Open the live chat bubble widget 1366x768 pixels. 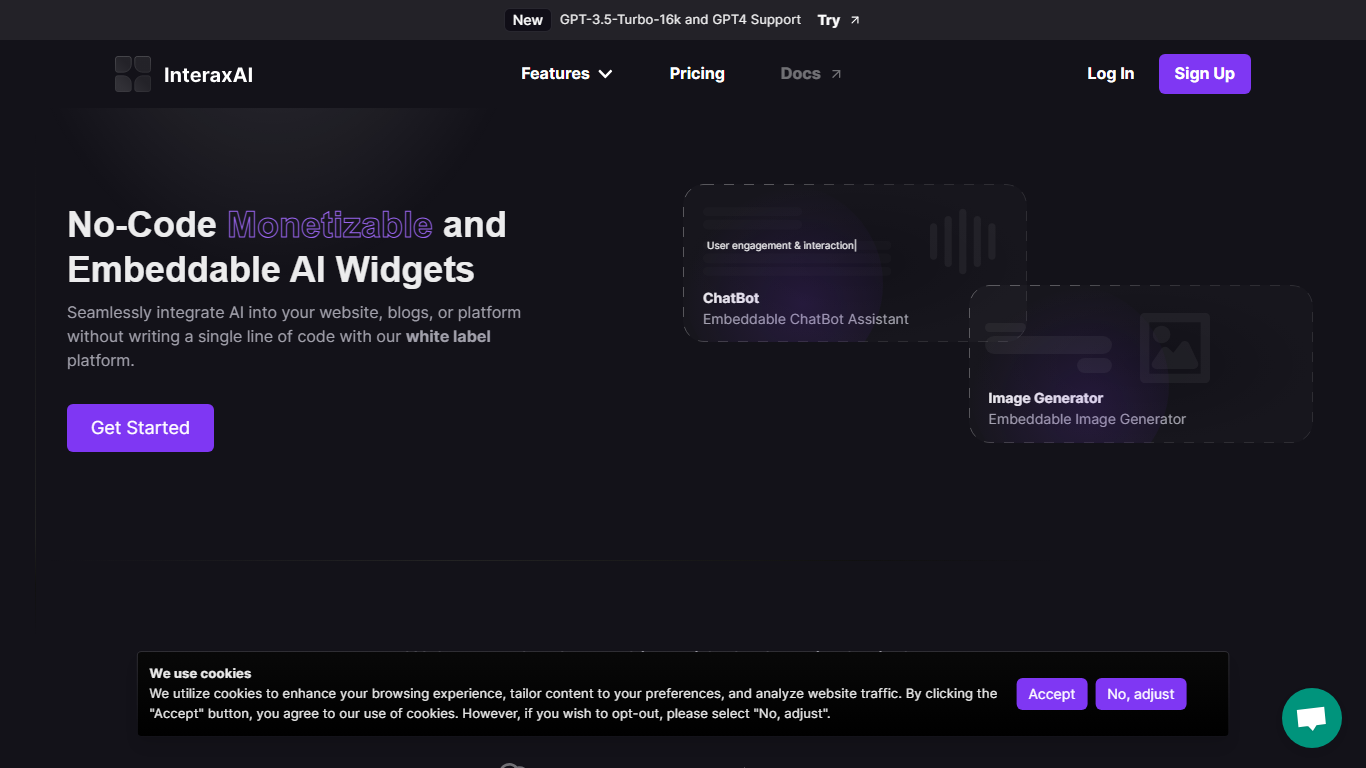[1311, 718]
